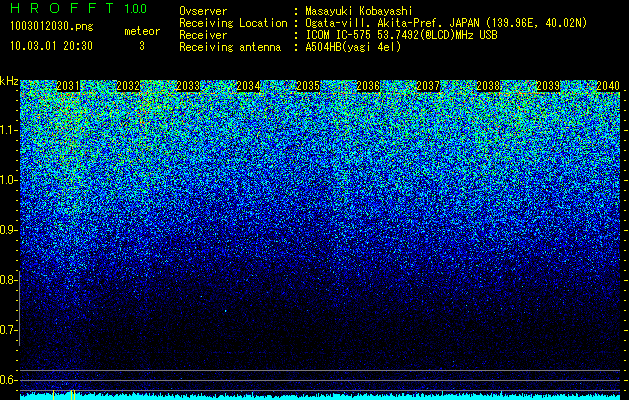Click the 2037 time marker
The width and height of the screenshot is (629, 400).
tap(428, 86)
